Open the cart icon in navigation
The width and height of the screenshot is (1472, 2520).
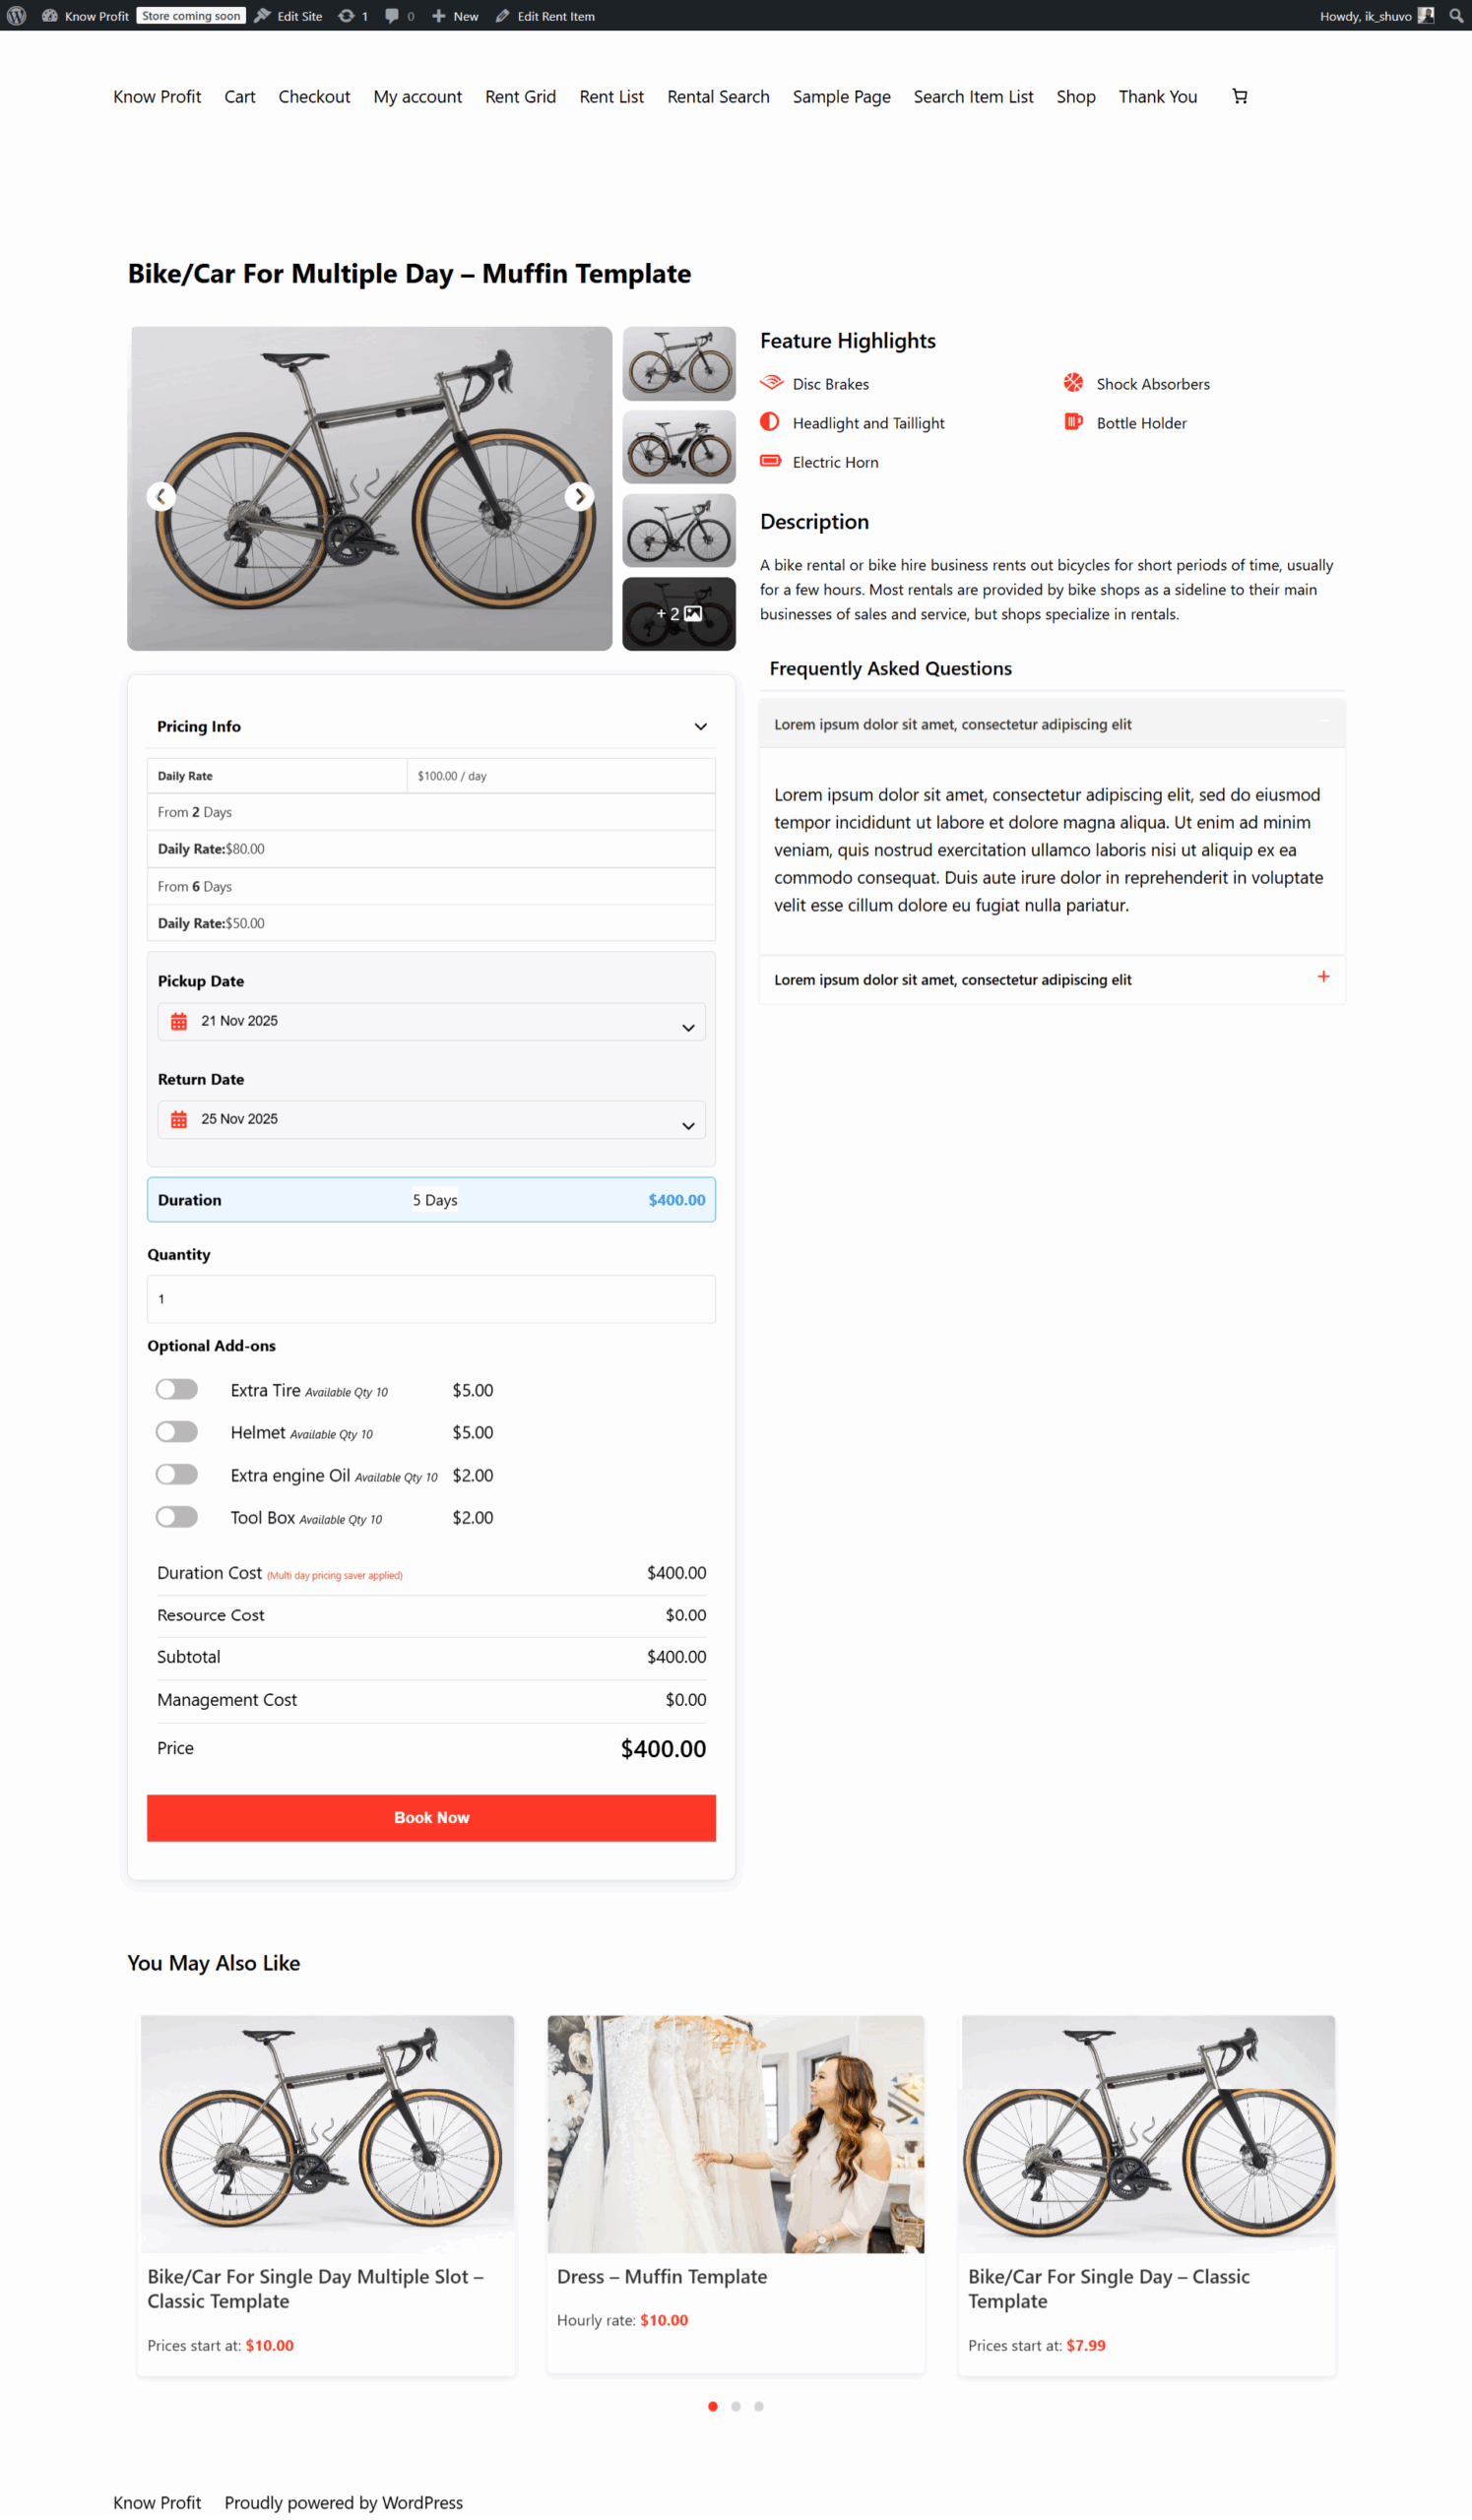[1239, 96]
